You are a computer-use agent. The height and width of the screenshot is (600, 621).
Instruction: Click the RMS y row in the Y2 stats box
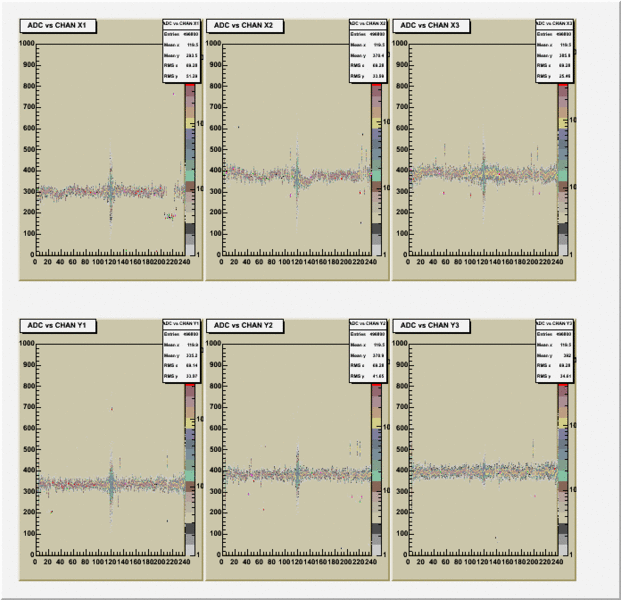pyautogui.click(x=368, y=376)
